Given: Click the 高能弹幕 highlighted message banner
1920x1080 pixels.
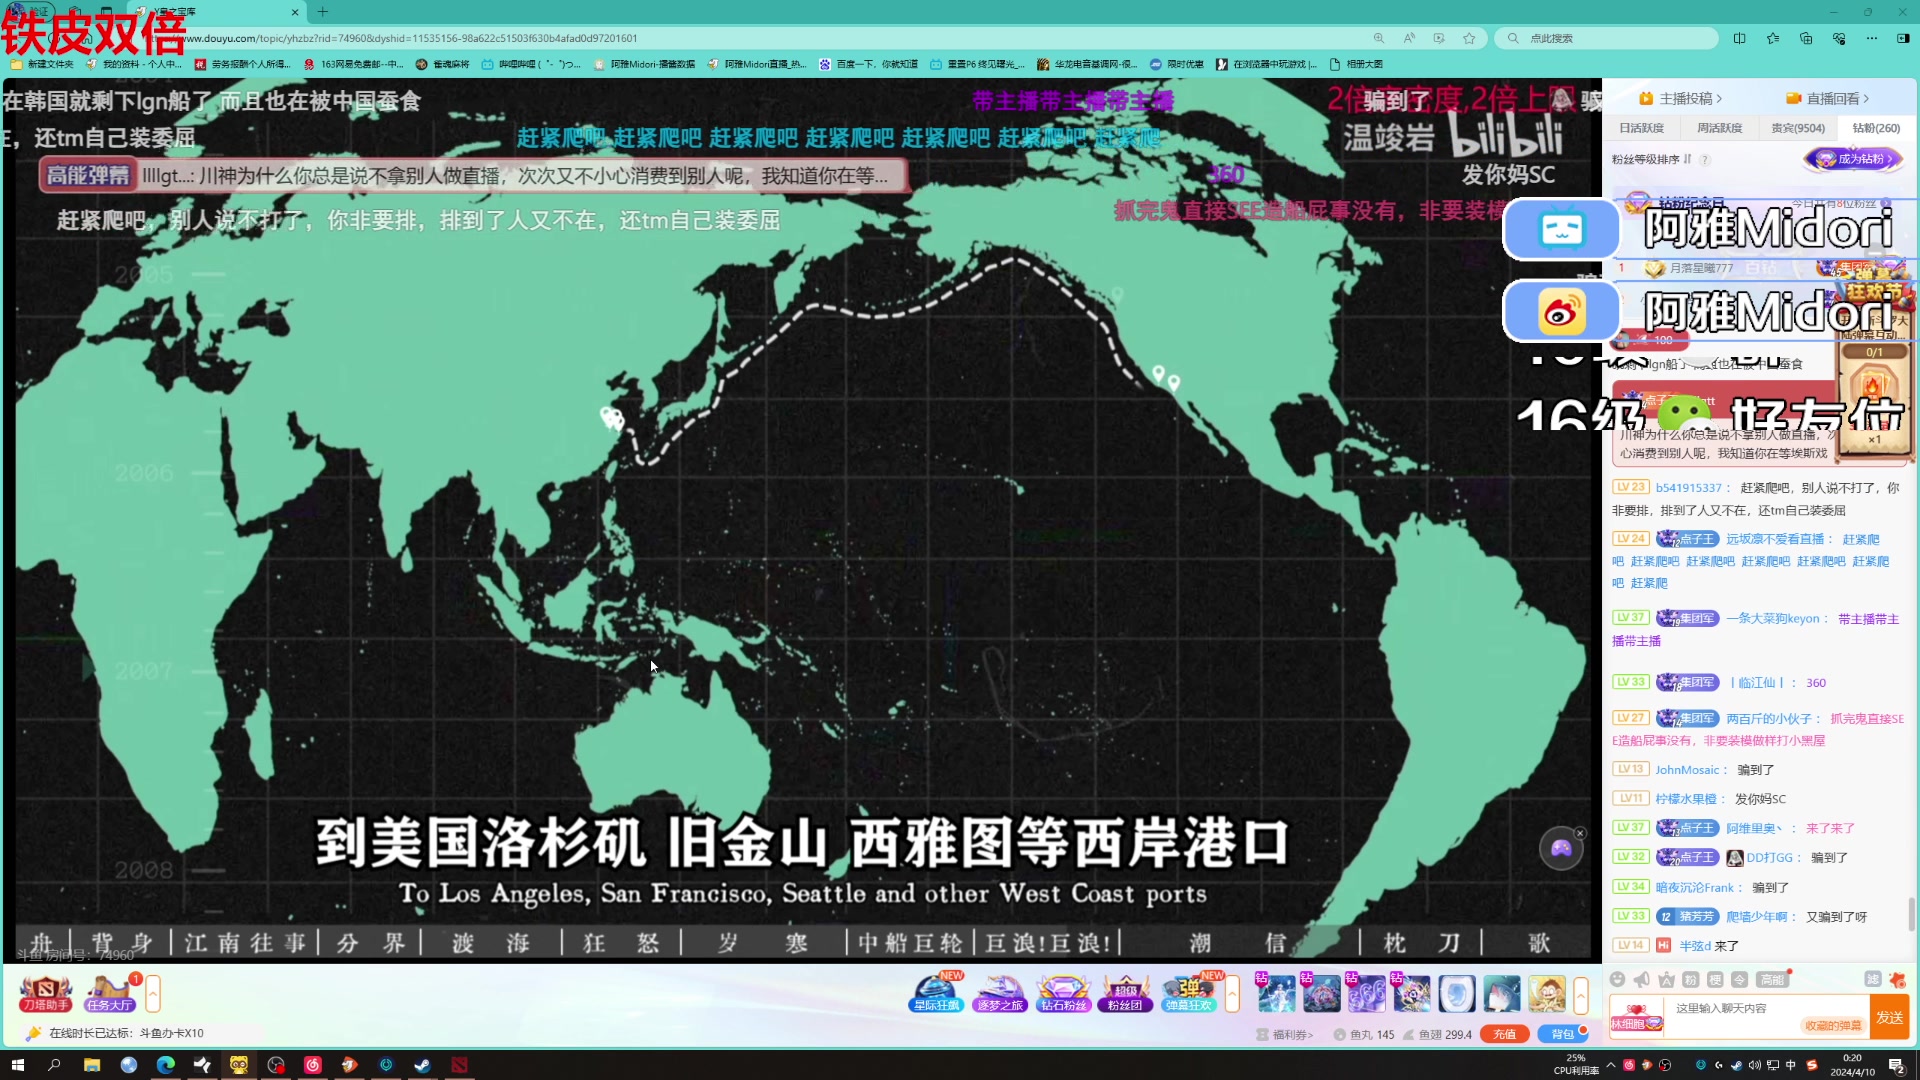Looking at the screenshot, I should tap(472, 176).
